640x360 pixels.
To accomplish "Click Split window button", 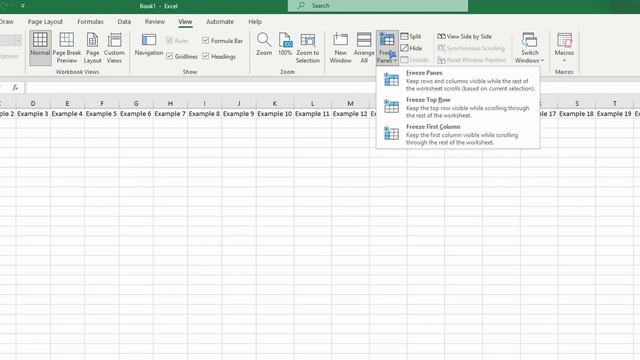I will (411, 36).
